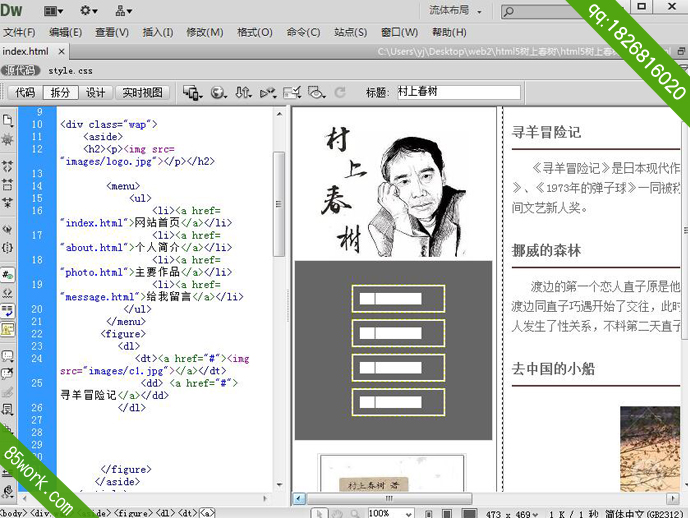The image size is (690, 518).
Task: Click the visual aids eye icon
Action: tap(316, 93)
